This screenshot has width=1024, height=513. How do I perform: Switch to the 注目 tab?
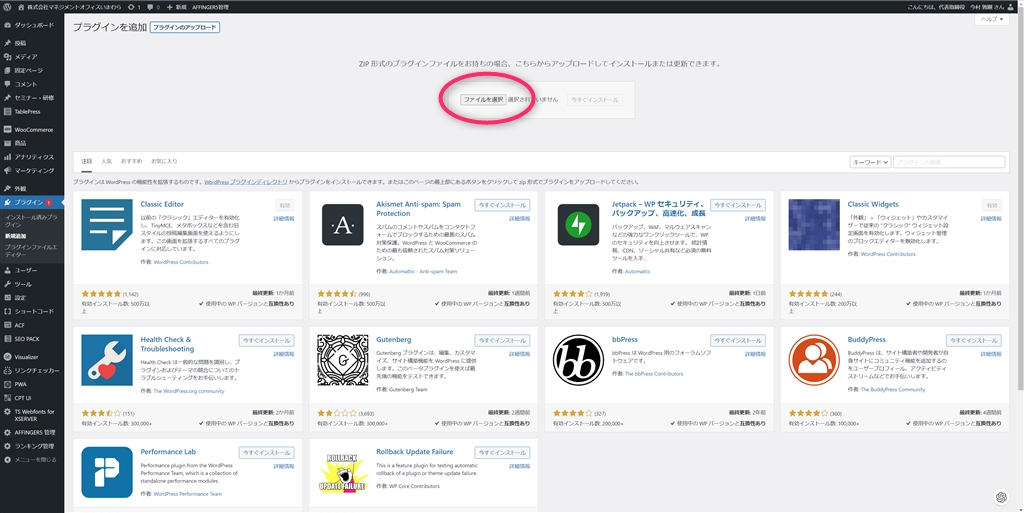click(x=86, y=161)
